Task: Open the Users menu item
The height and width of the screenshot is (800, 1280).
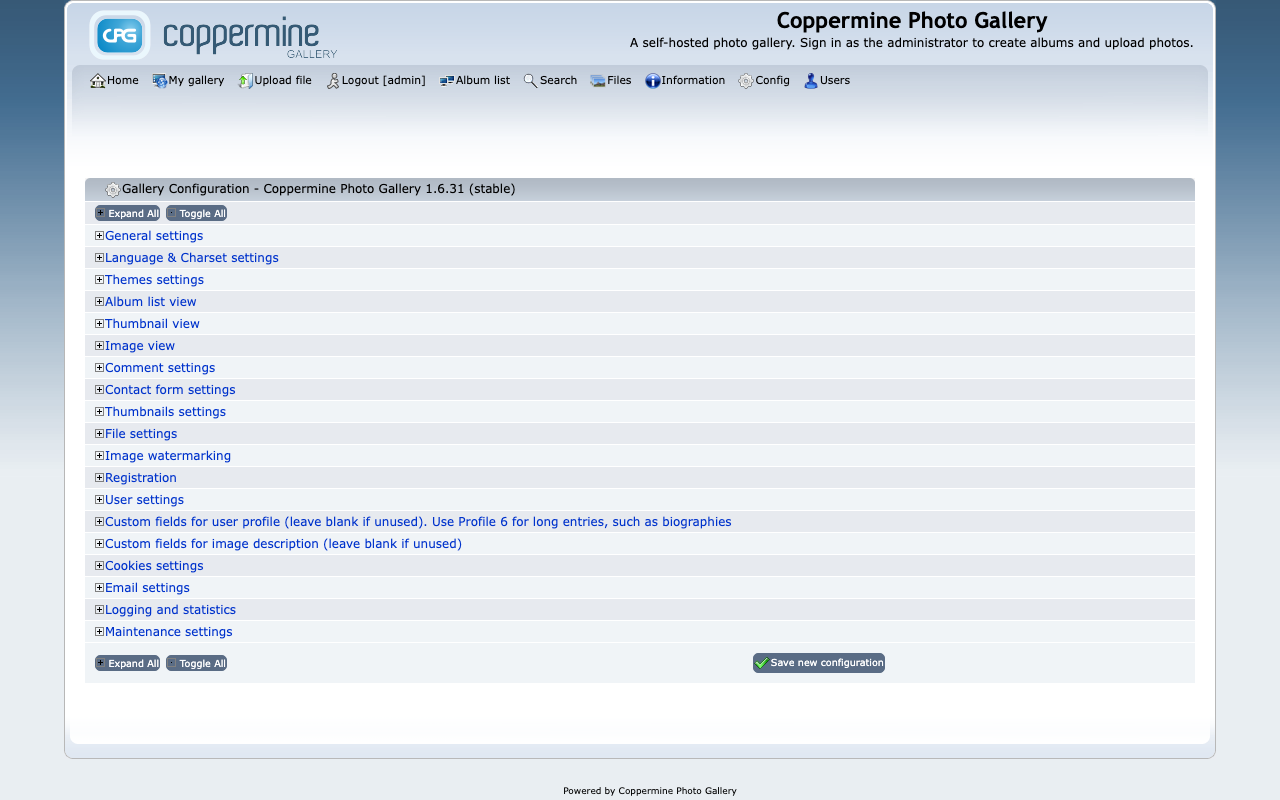Action: 827,81
